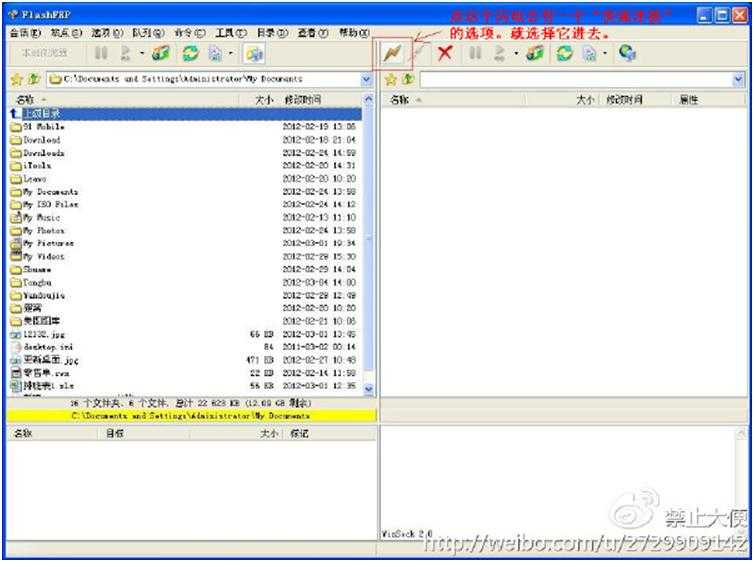Click the view document icon in the left toolbar

coord(215,53)
